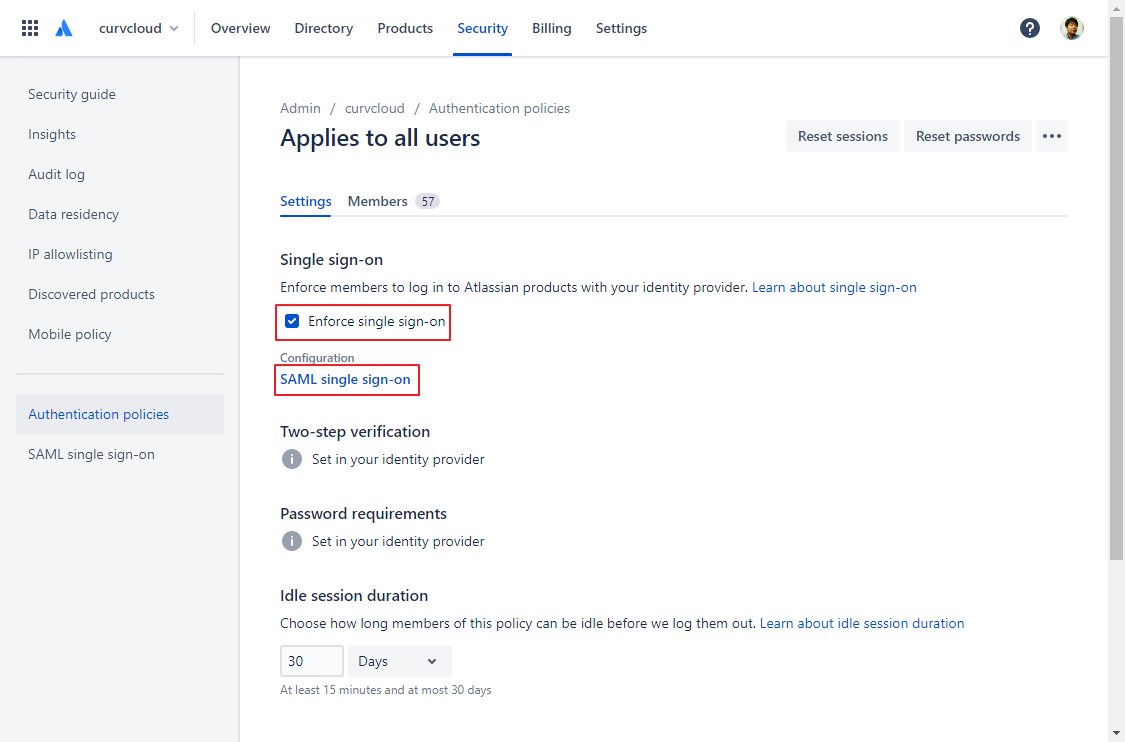
Task: Go to the Overview menu item
Action: click(240, 28)
